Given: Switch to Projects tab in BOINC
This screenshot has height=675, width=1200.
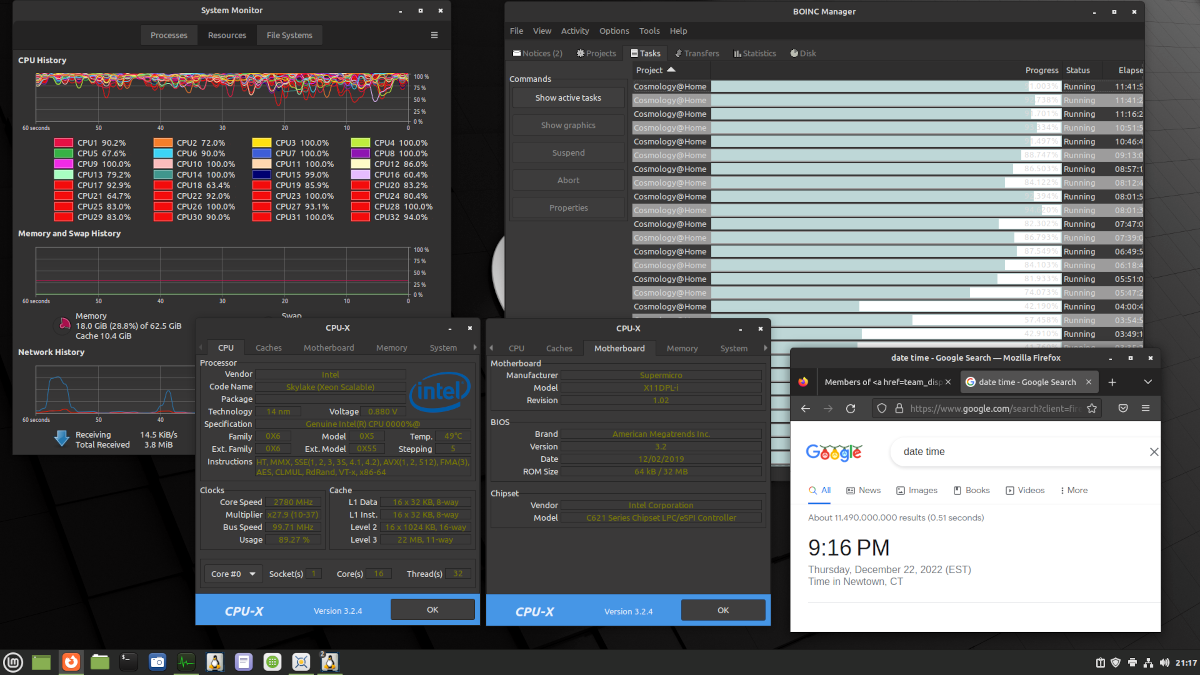Looking at the screenshot, I should 595,53.
